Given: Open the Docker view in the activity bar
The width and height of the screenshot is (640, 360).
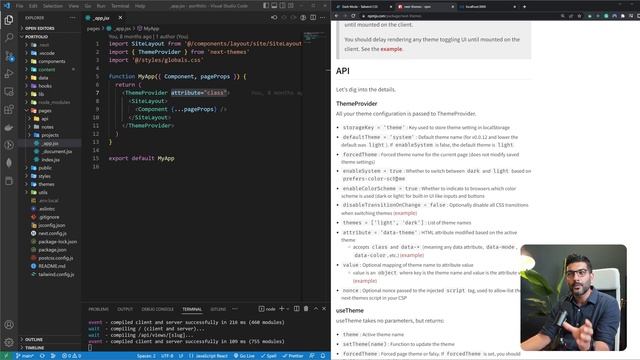Looking at the screenshot, I should (x=9, y=127).
